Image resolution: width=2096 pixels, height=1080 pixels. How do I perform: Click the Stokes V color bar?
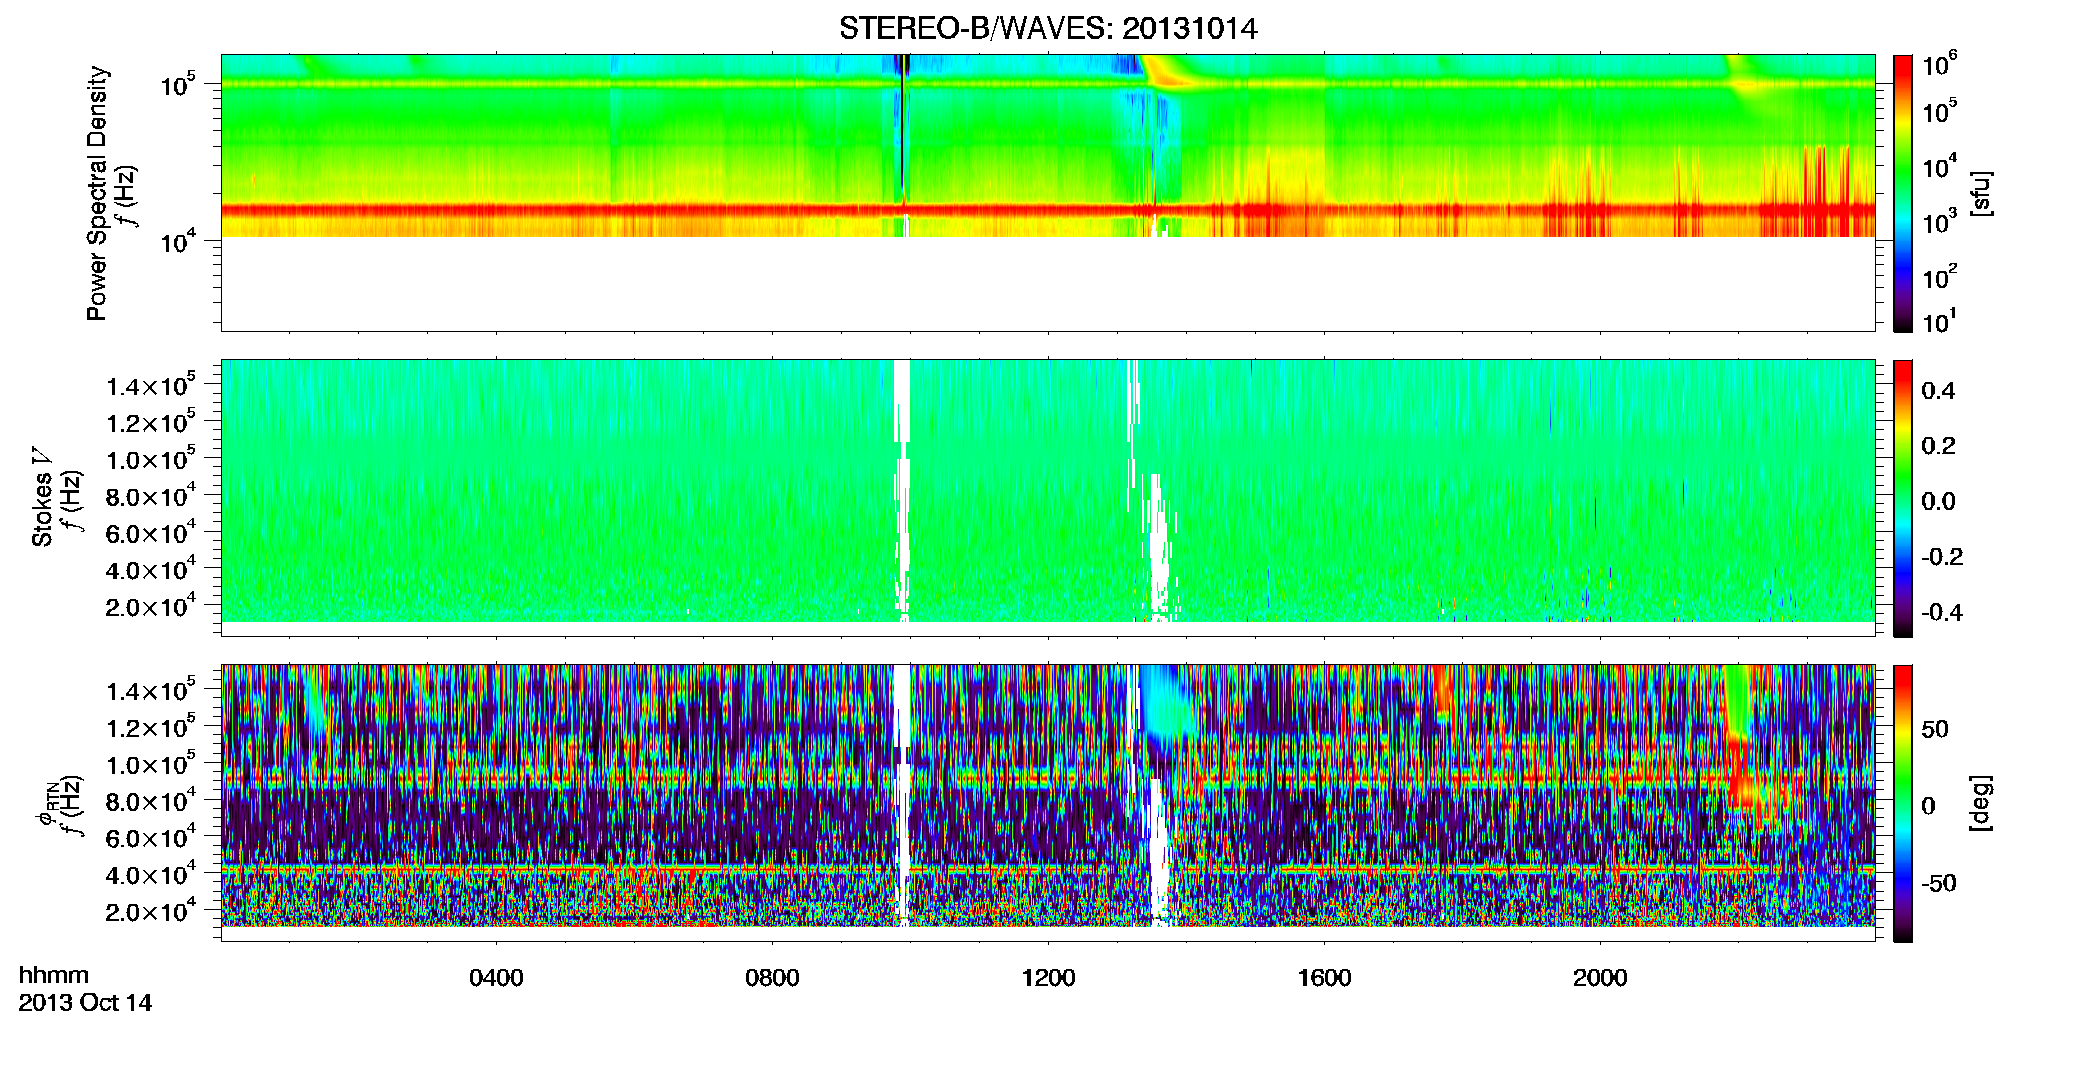(1903, 498)
